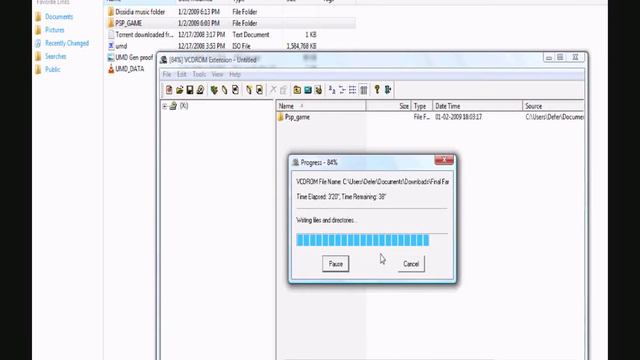Sort by the Size column header

click(388, 106)
